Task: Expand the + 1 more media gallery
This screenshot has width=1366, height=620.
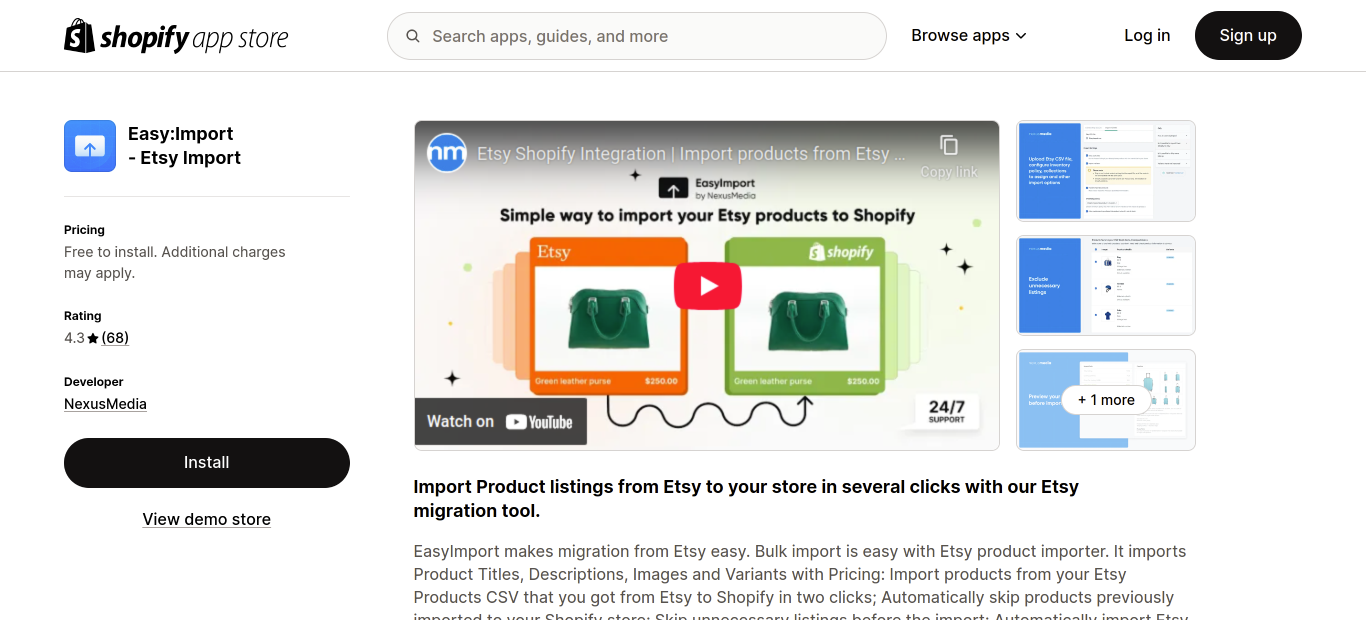Action: (x=1105, y=400)
